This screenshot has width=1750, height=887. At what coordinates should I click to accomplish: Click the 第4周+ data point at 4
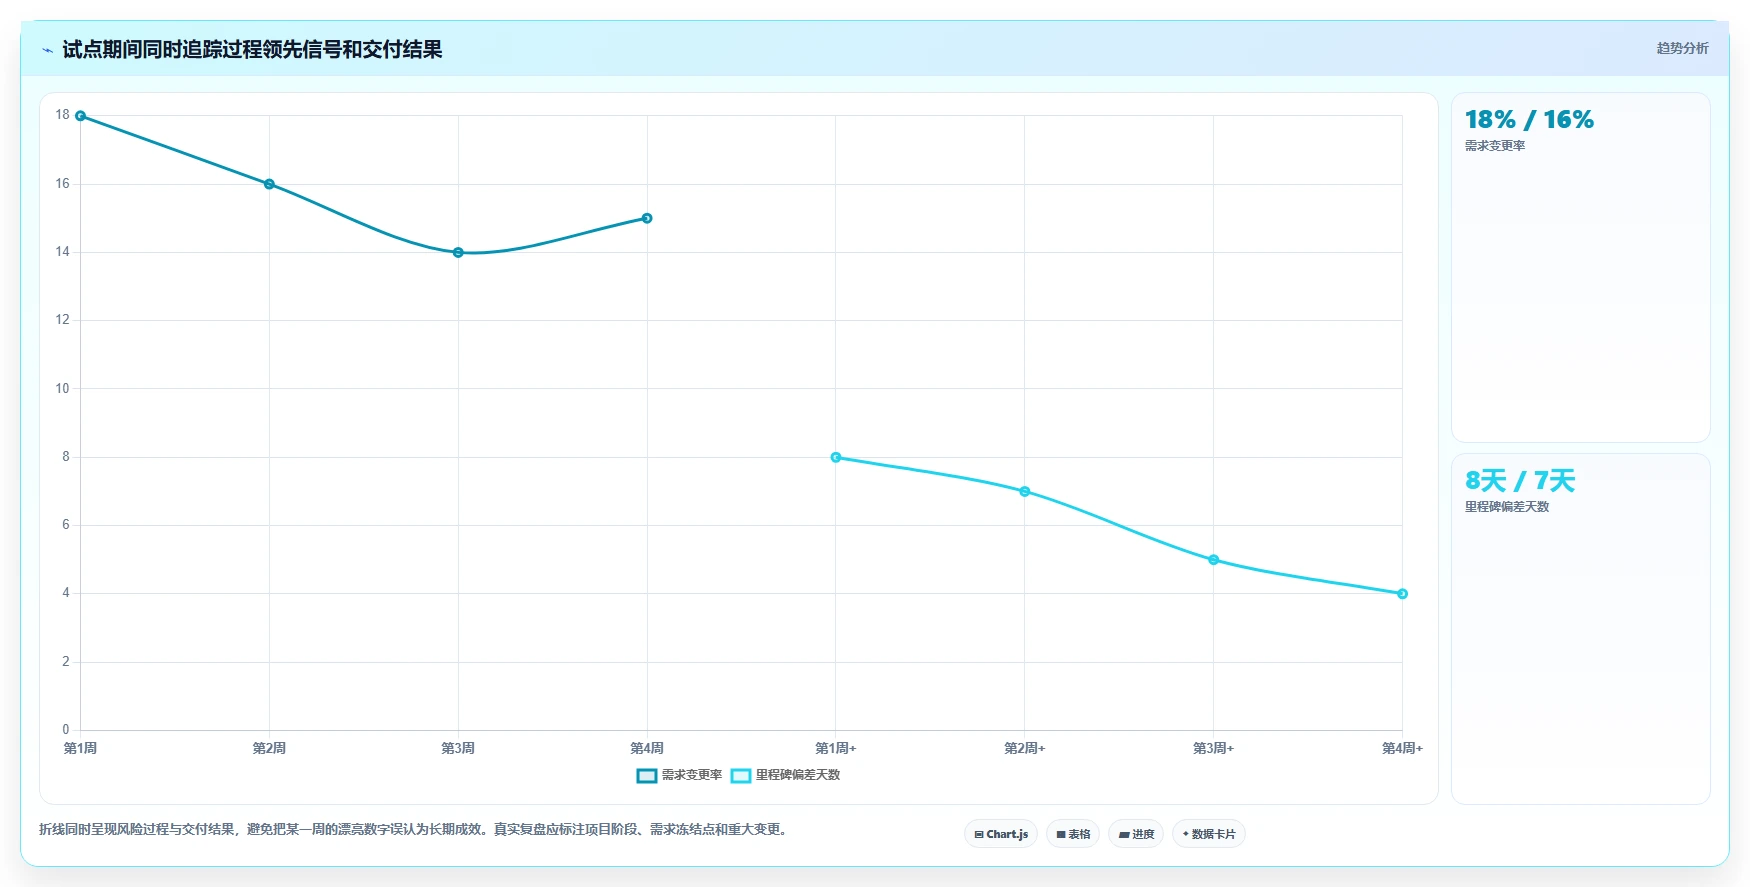1402,594
